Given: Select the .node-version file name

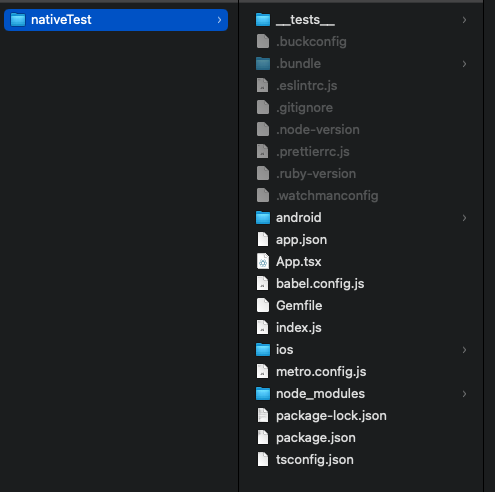Looking at the screenshot, I should tap(318, 130).
